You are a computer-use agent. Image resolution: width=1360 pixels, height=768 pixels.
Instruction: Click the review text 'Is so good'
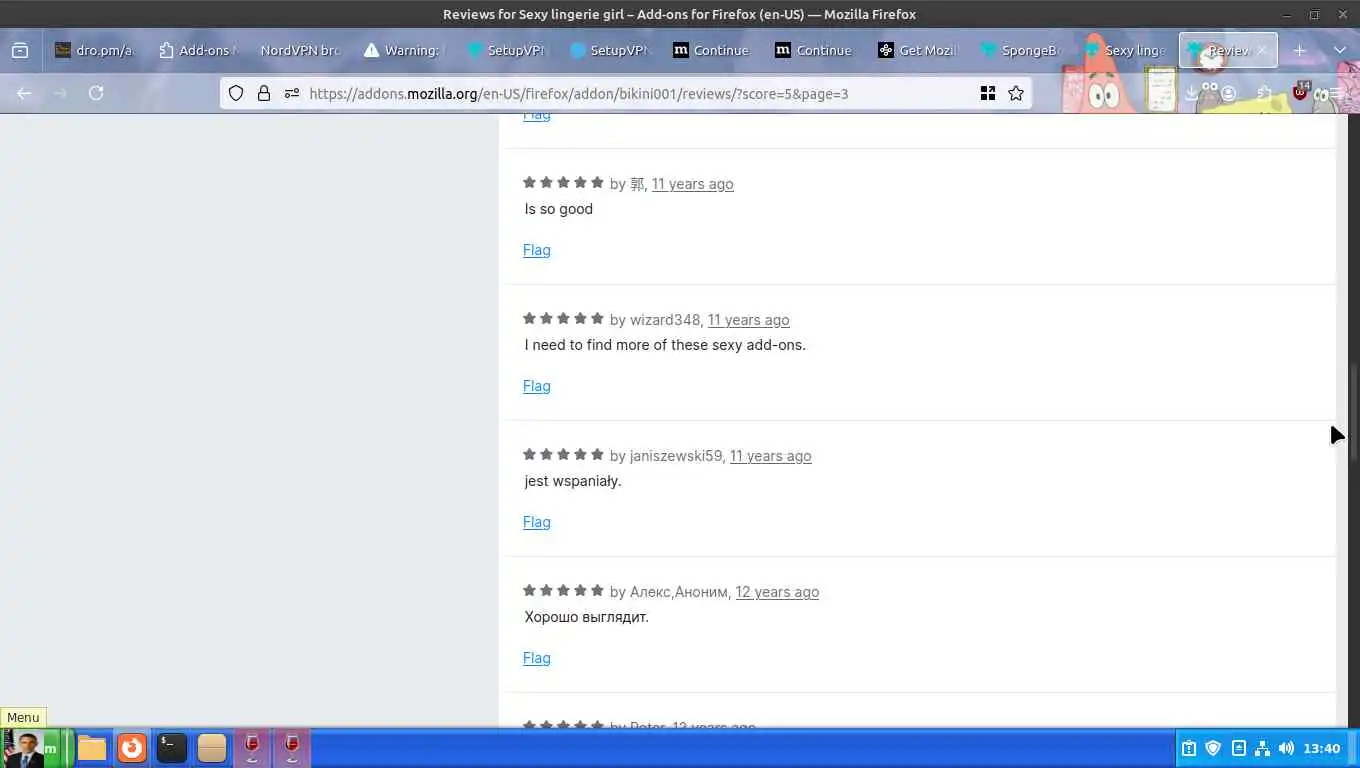[559, 209]
